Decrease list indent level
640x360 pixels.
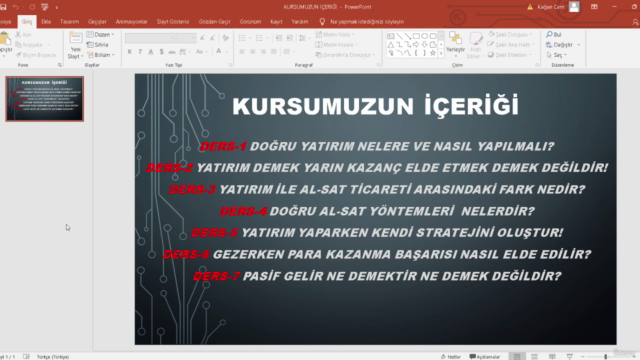(278, 38)
